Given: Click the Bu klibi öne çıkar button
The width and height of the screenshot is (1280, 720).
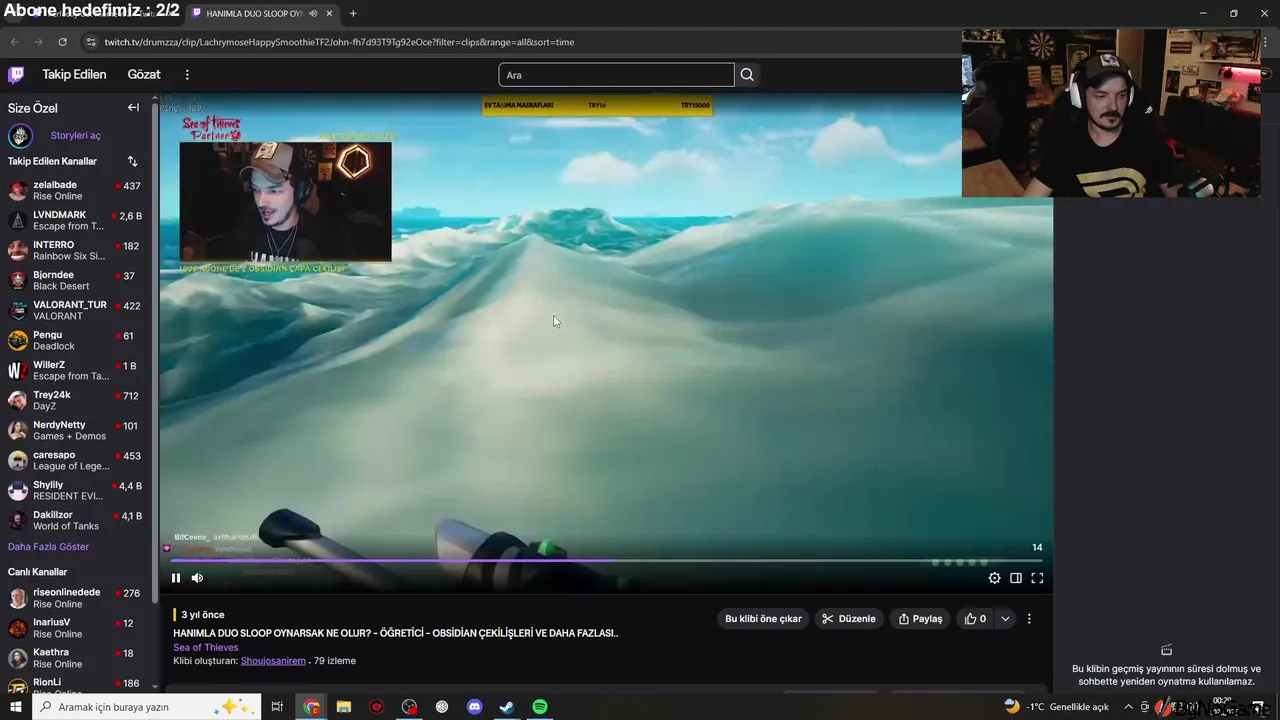Looking at the screenshot, I should [763, 619].
